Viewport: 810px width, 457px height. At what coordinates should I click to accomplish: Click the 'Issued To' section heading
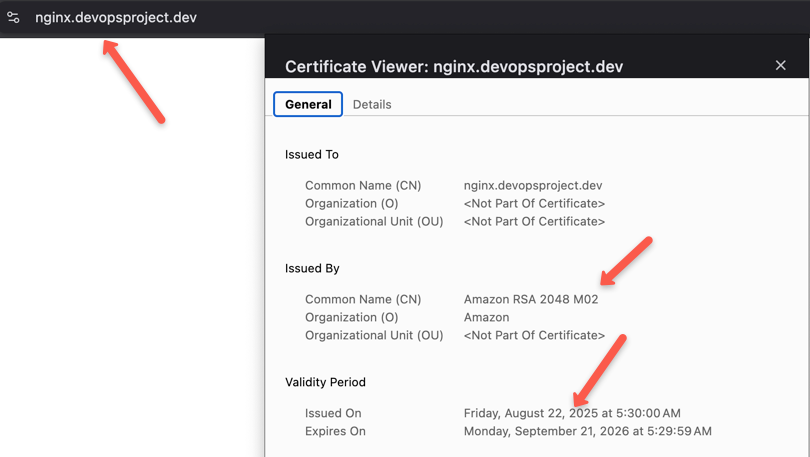pos(311,154)
